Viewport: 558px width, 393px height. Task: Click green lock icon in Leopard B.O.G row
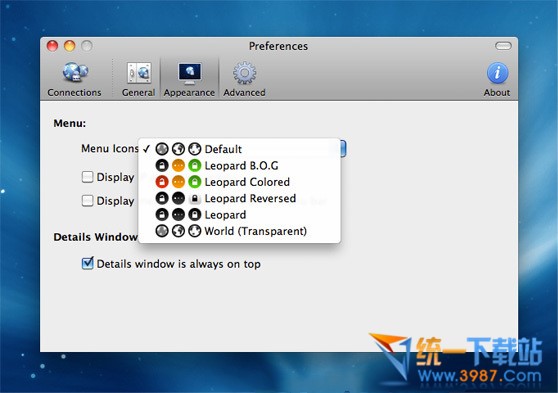(195, 166)
